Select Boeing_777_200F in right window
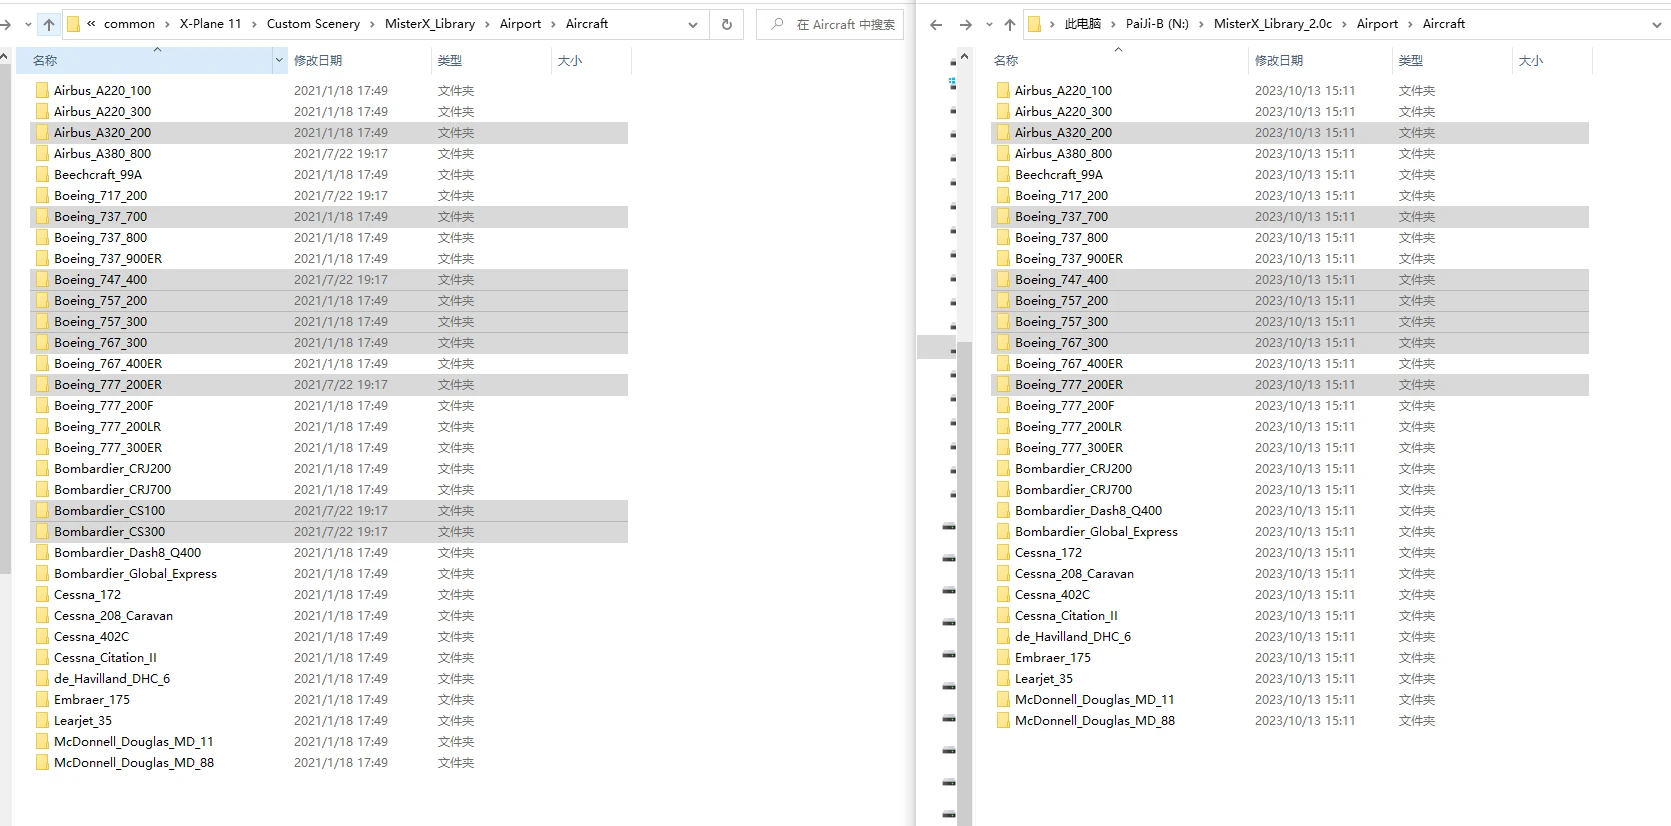Viewport: 1671px width, 826px height. pos(1290,405)
